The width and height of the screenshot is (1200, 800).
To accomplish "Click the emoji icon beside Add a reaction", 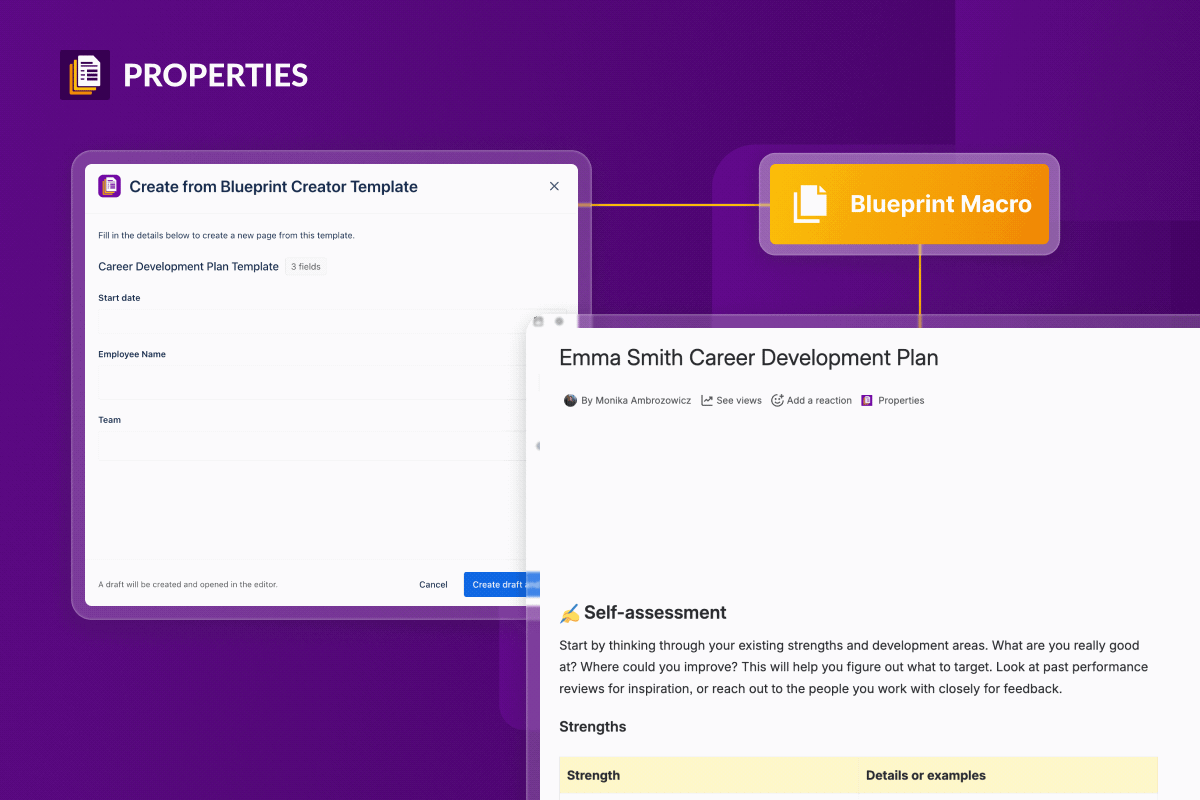I will [x=777, y=400].
